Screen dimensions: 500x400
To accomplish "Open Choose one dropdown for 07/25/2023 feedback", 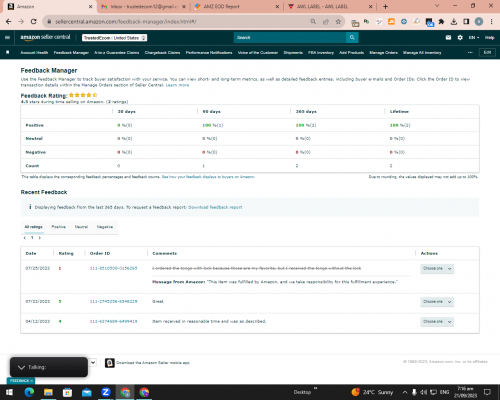I will pyautogui.click(x=437, y=269).
